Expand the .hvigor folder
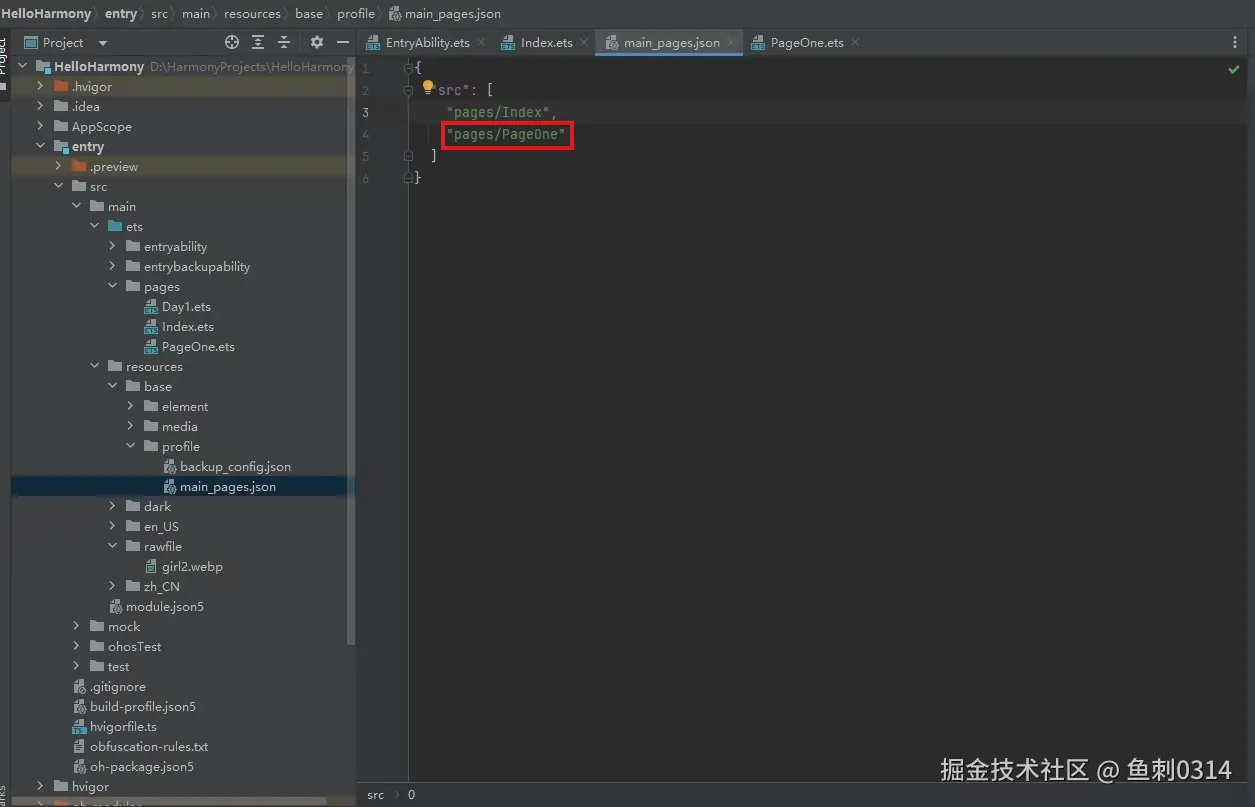1255x807 pixels. 40,87
